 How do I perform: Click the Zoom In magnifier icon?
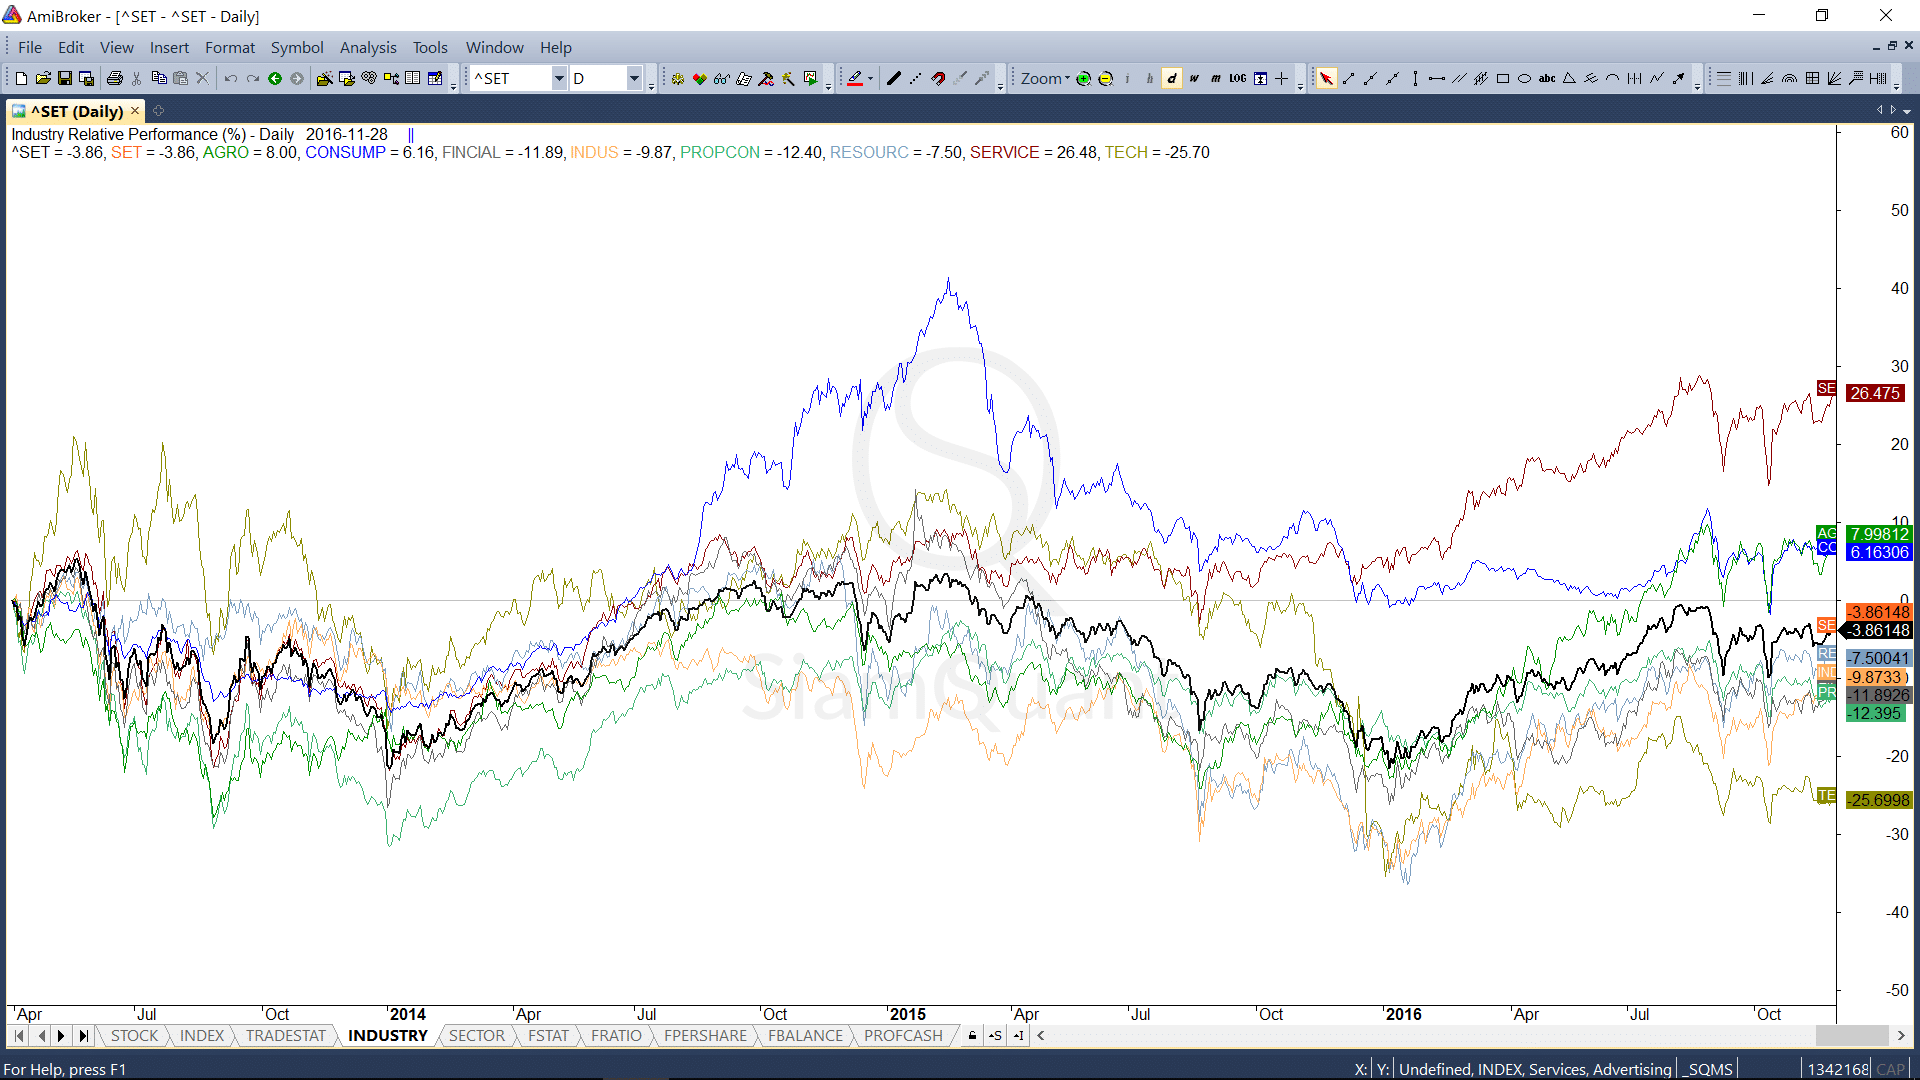click(1083, 78)
